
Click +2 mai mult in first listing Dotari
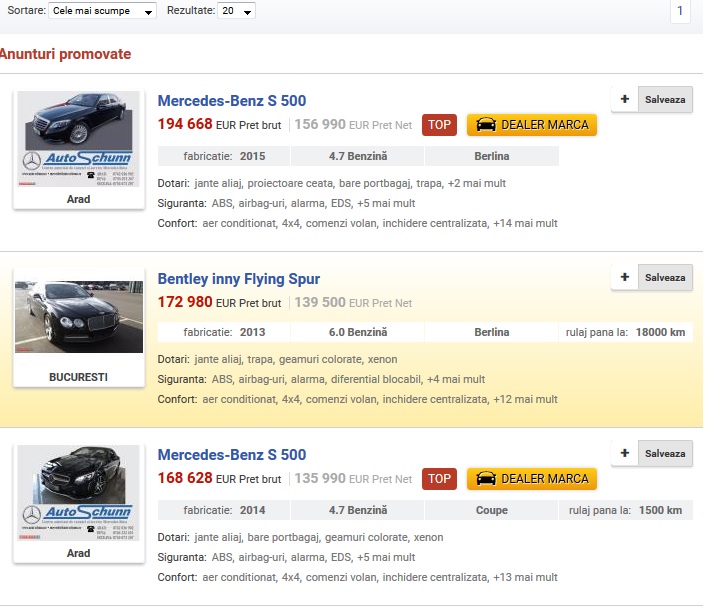[477, 183]
